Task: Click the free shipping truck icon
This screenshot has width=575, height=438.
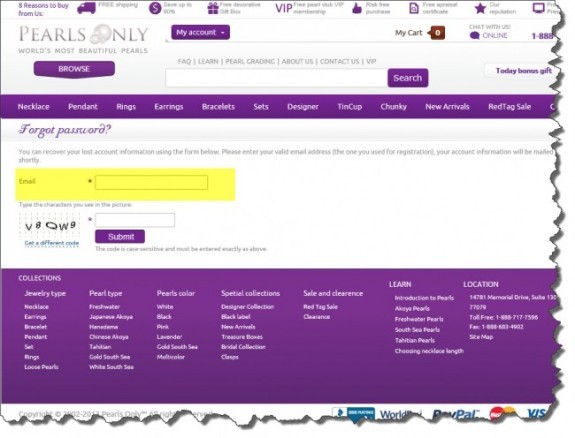Action: (x=87, y=8)
